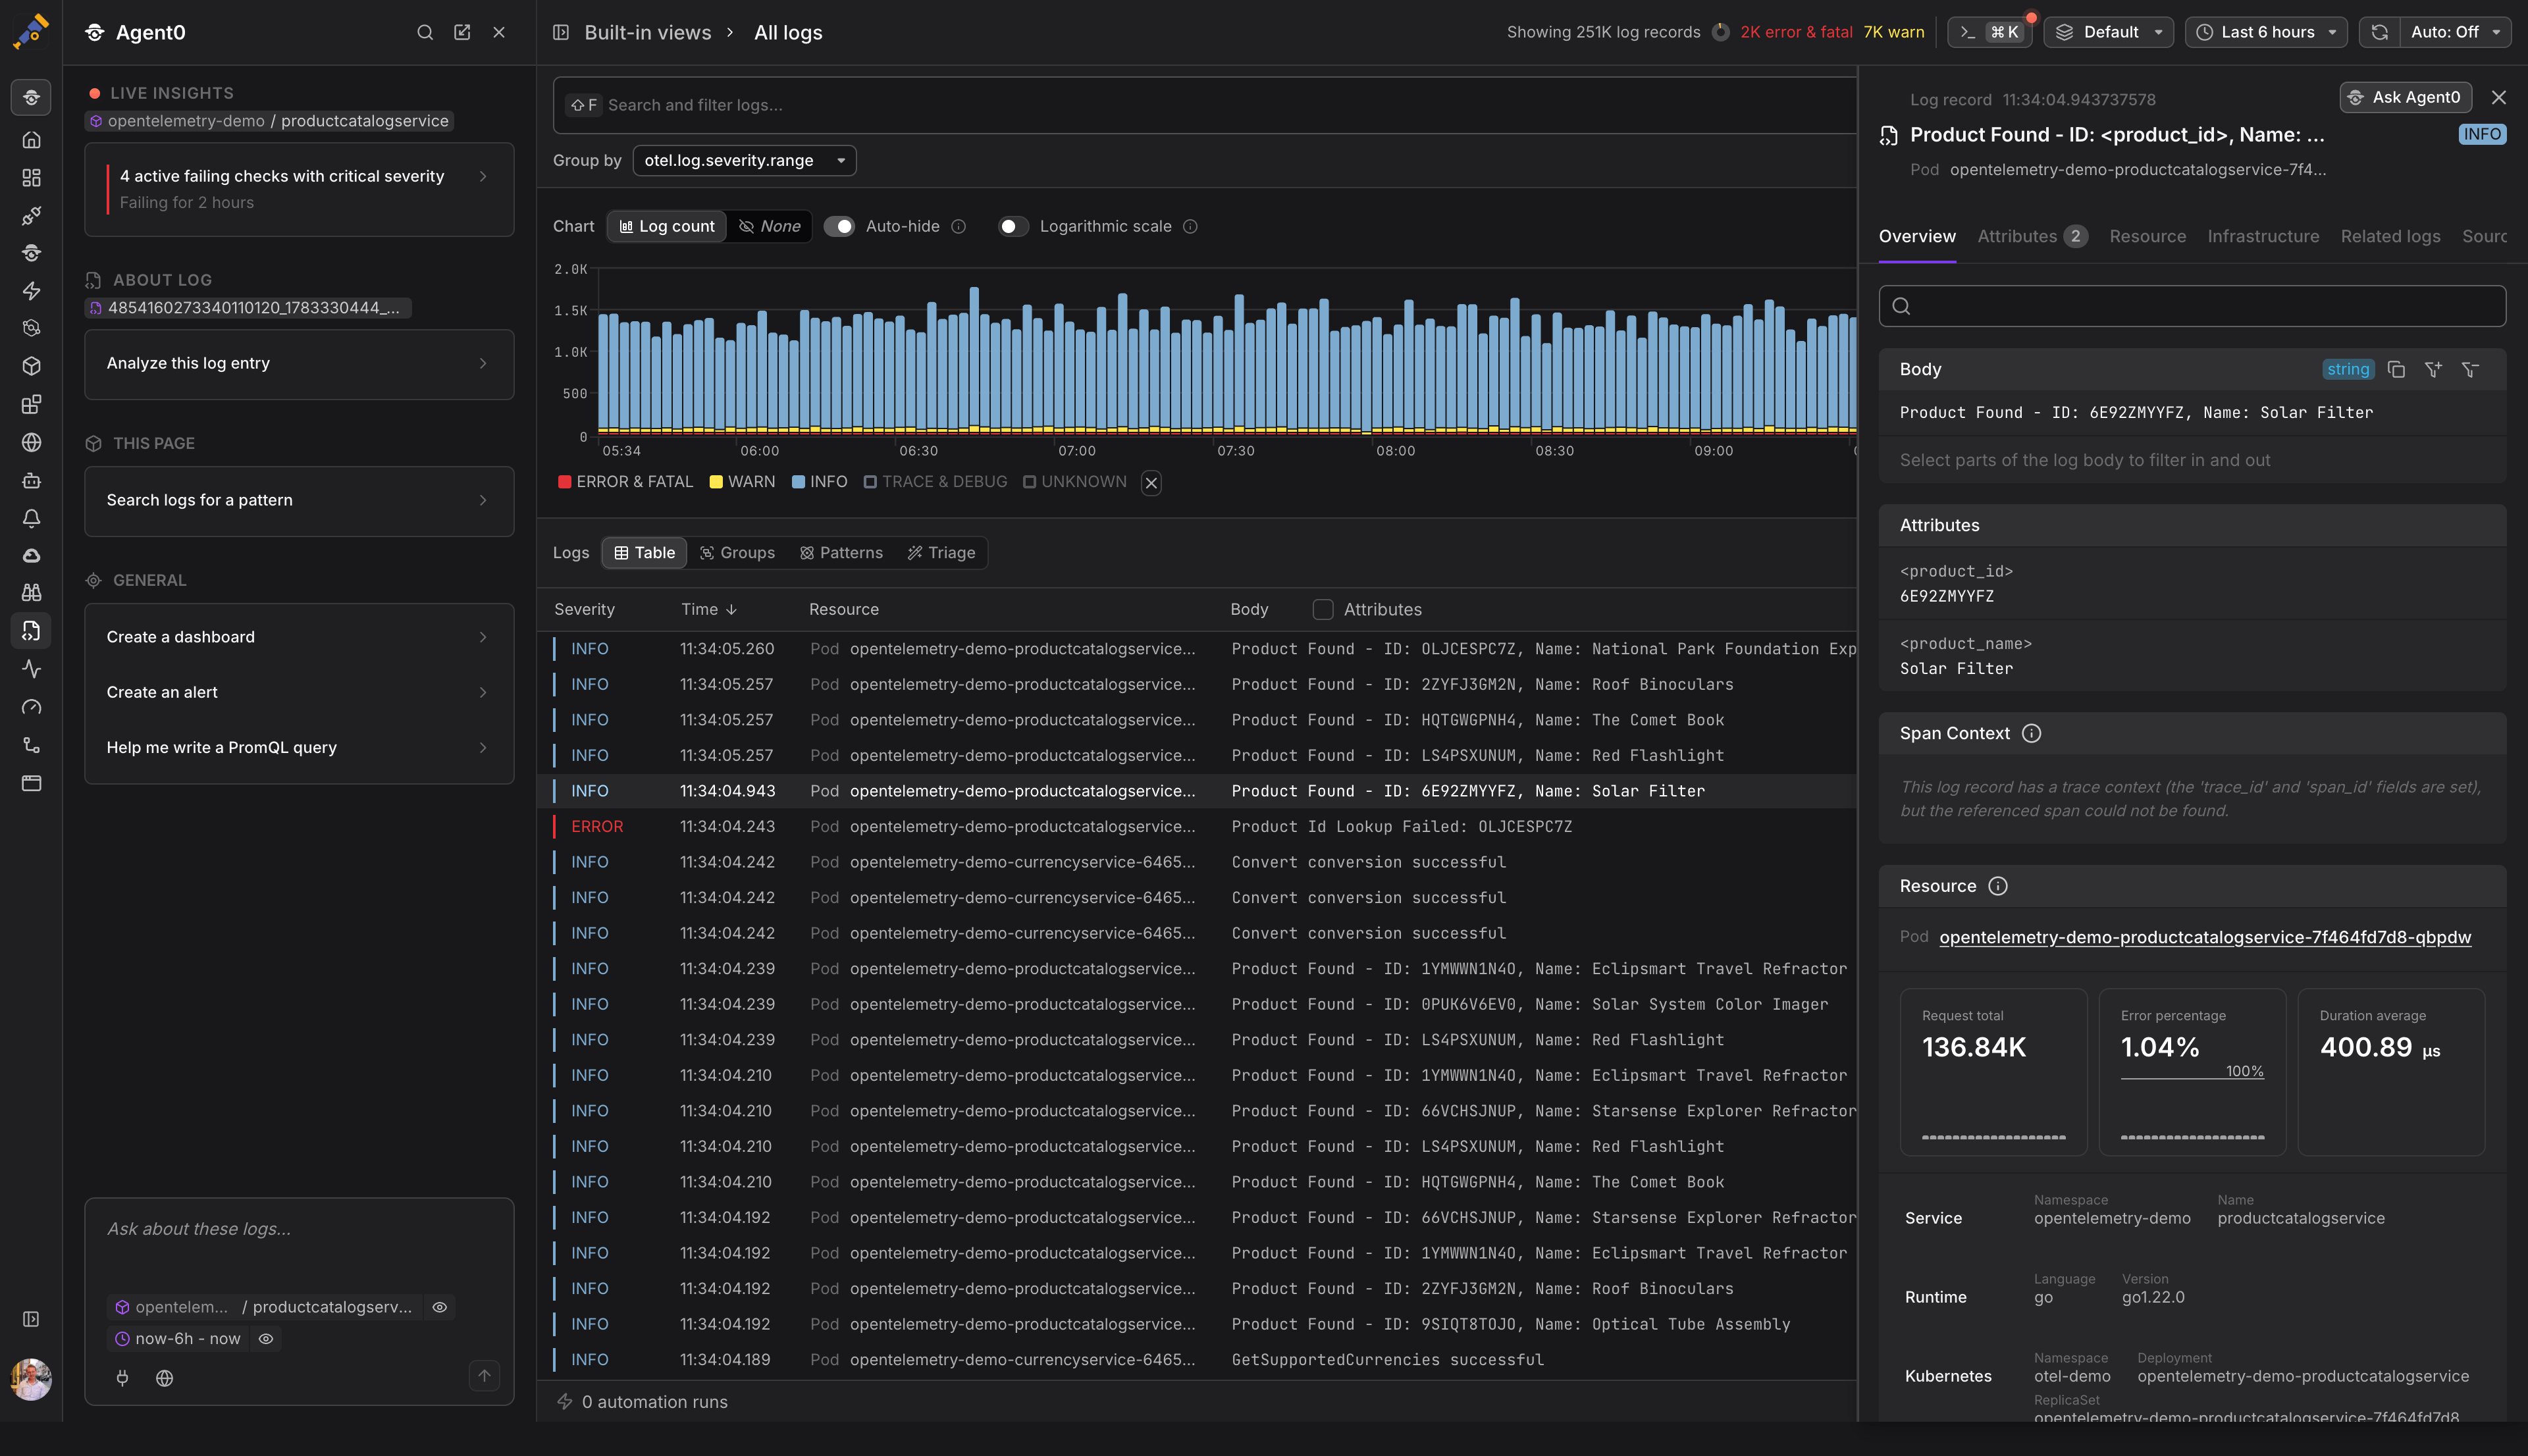Switch to the Related logs tab
This screenshot has height=1456, width=2528.
pyautogui.click(x=2390, y=237)
